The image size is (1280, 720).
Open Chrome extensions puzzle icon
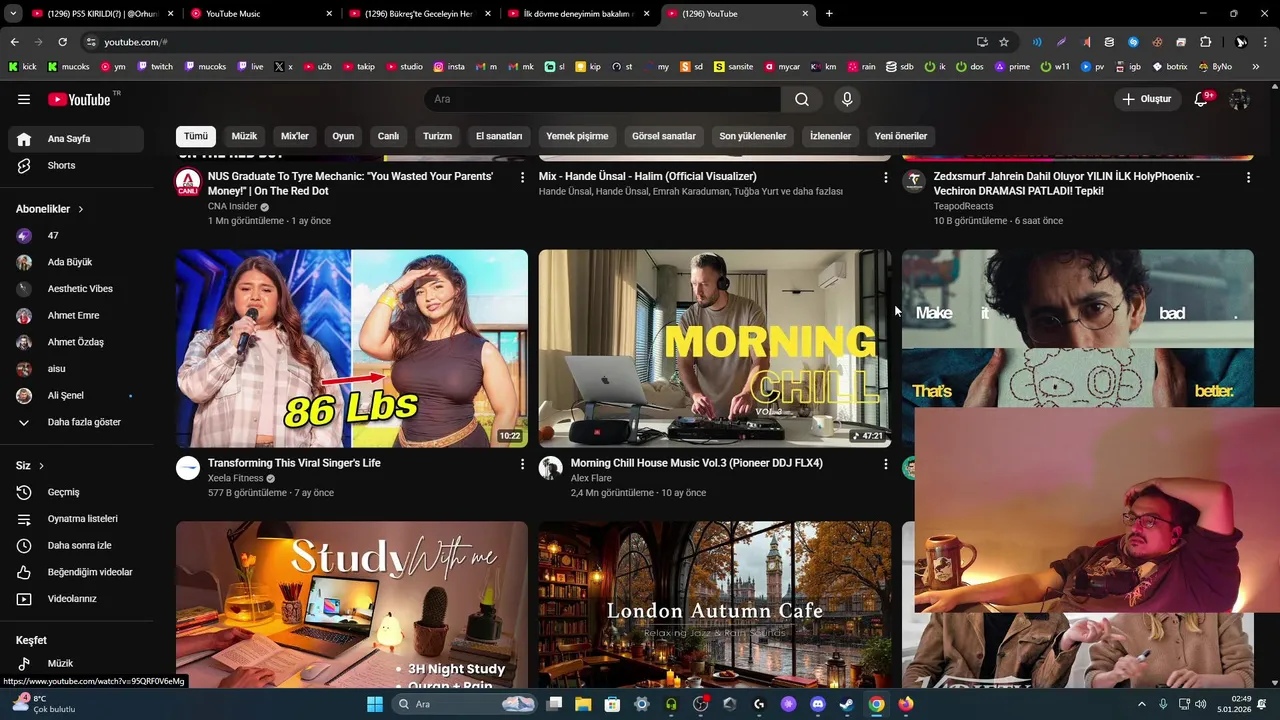[1205, 42]
